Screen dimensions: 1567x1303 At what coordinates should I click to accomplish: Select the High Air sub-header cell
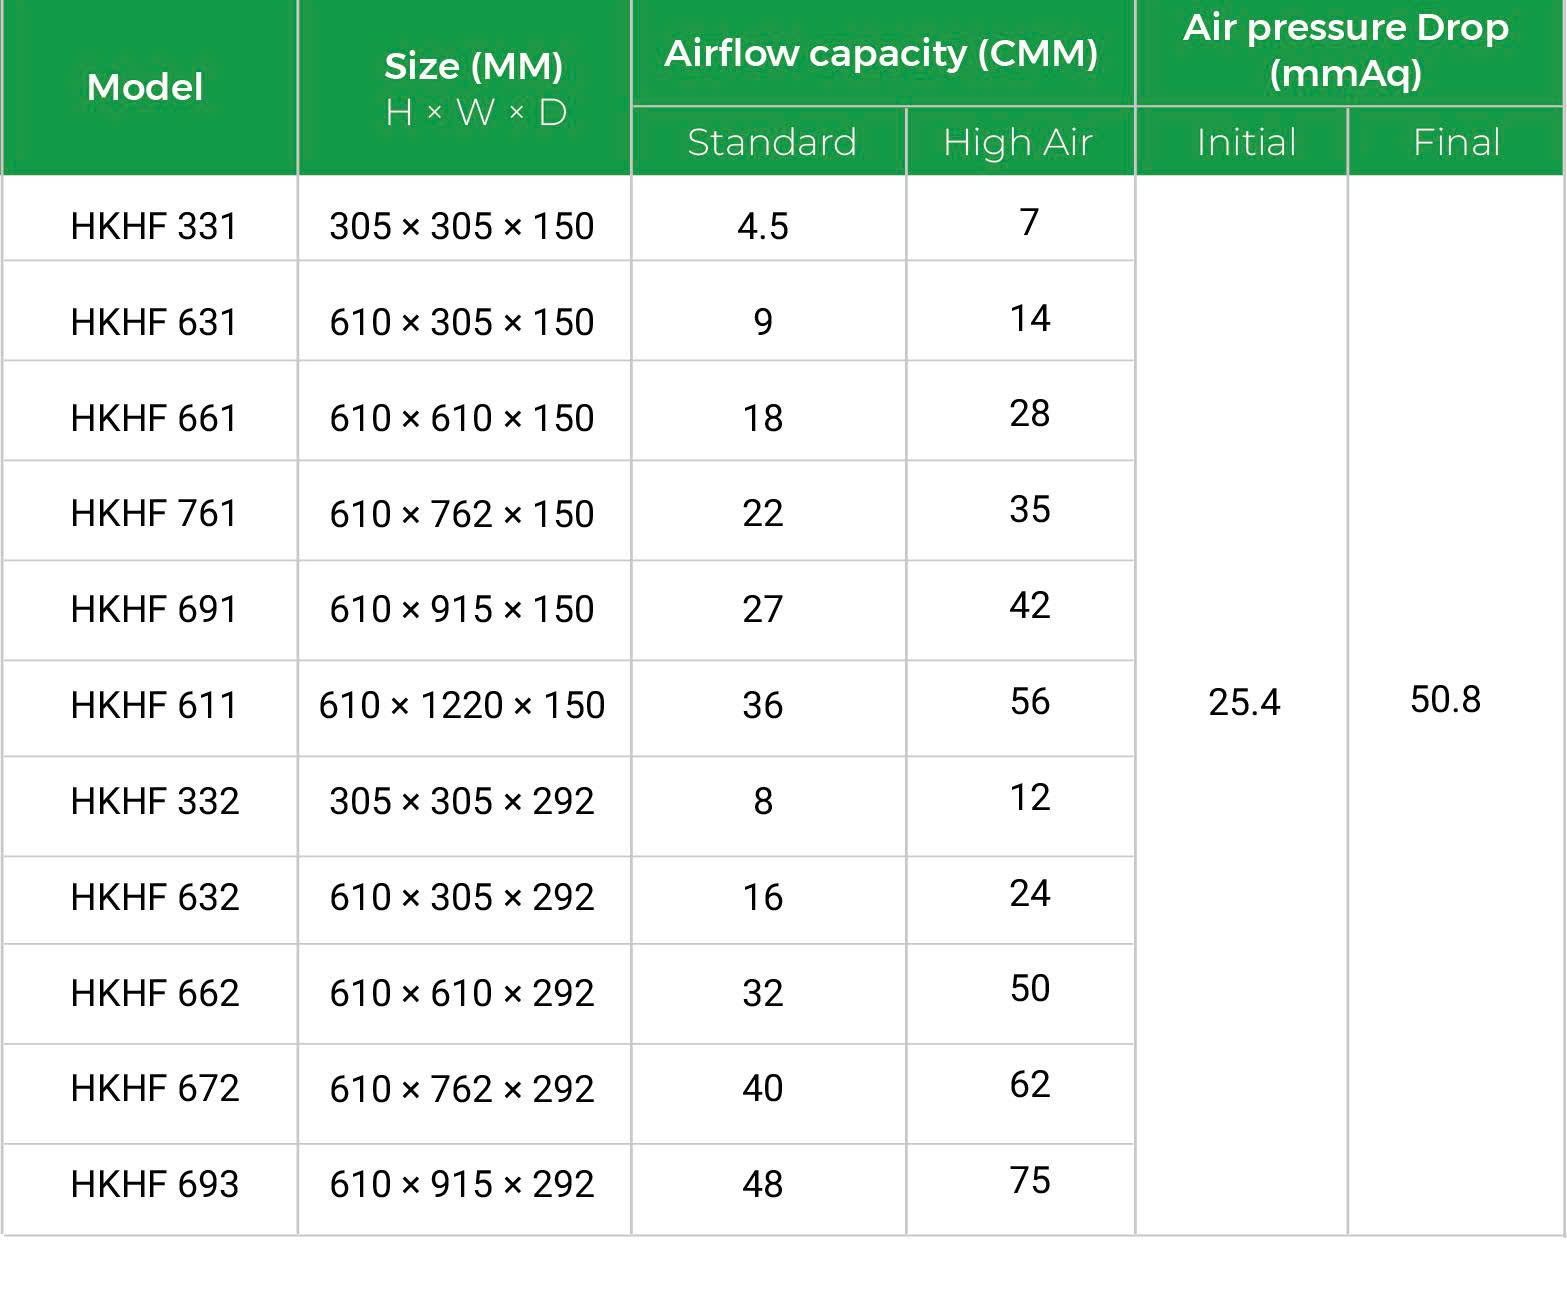pos(1018,142)
